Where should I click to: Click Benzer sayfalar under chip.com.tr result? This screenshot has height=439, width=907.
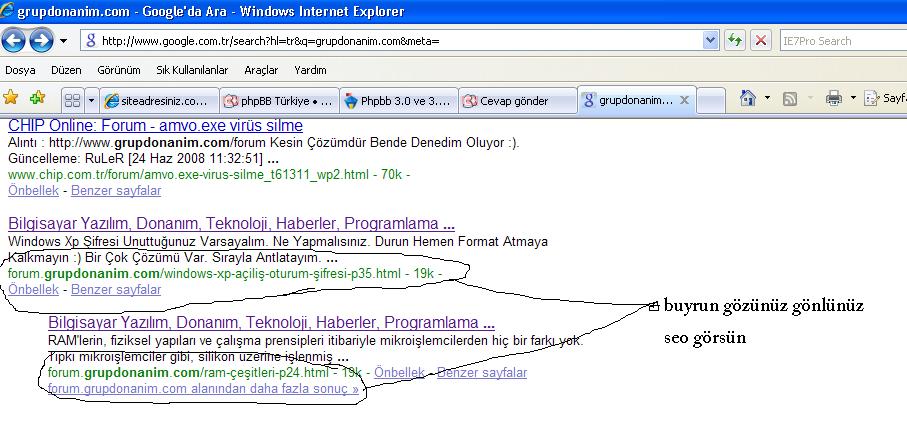click(x=116, y=190)
